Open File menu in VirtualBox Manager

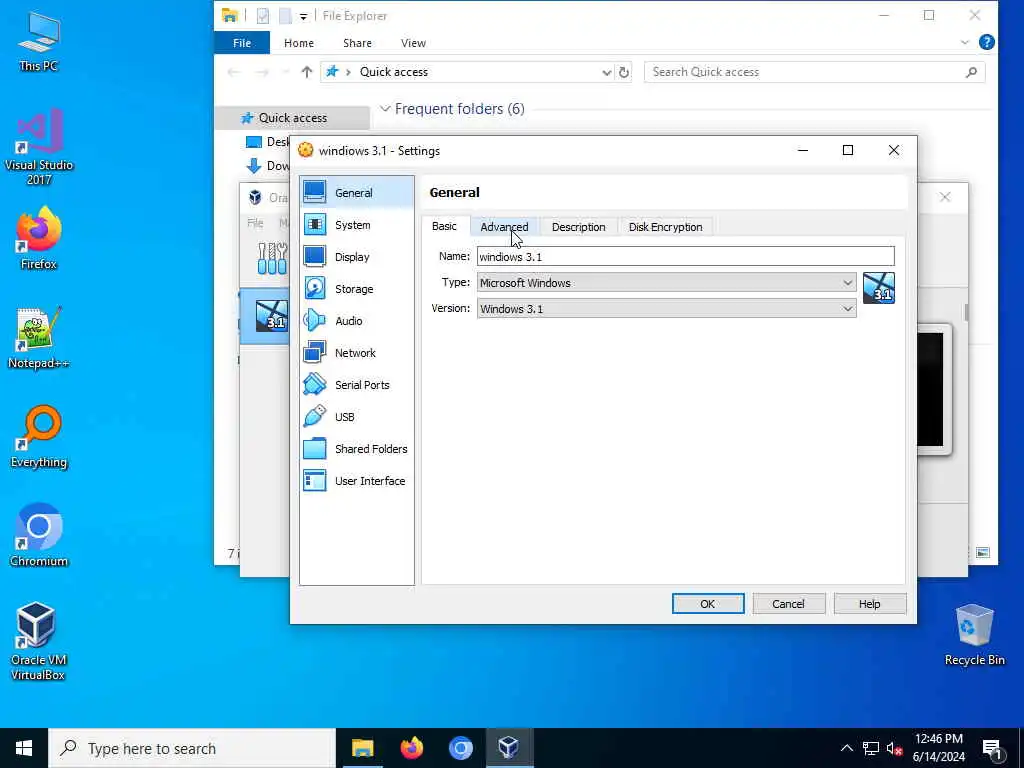point(255,223)
